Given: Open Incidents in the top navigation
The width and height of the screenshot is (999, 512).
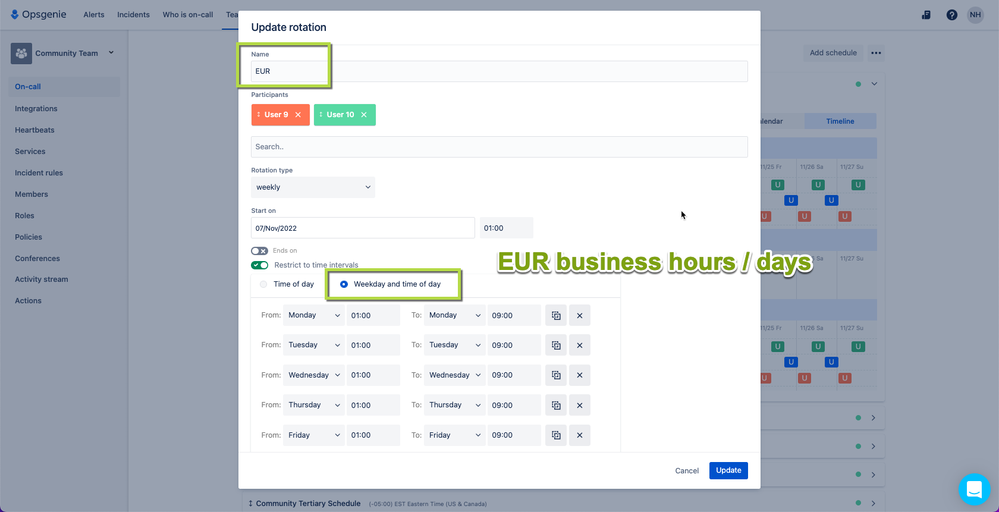Looking at the screenshot, I should 133,15.
